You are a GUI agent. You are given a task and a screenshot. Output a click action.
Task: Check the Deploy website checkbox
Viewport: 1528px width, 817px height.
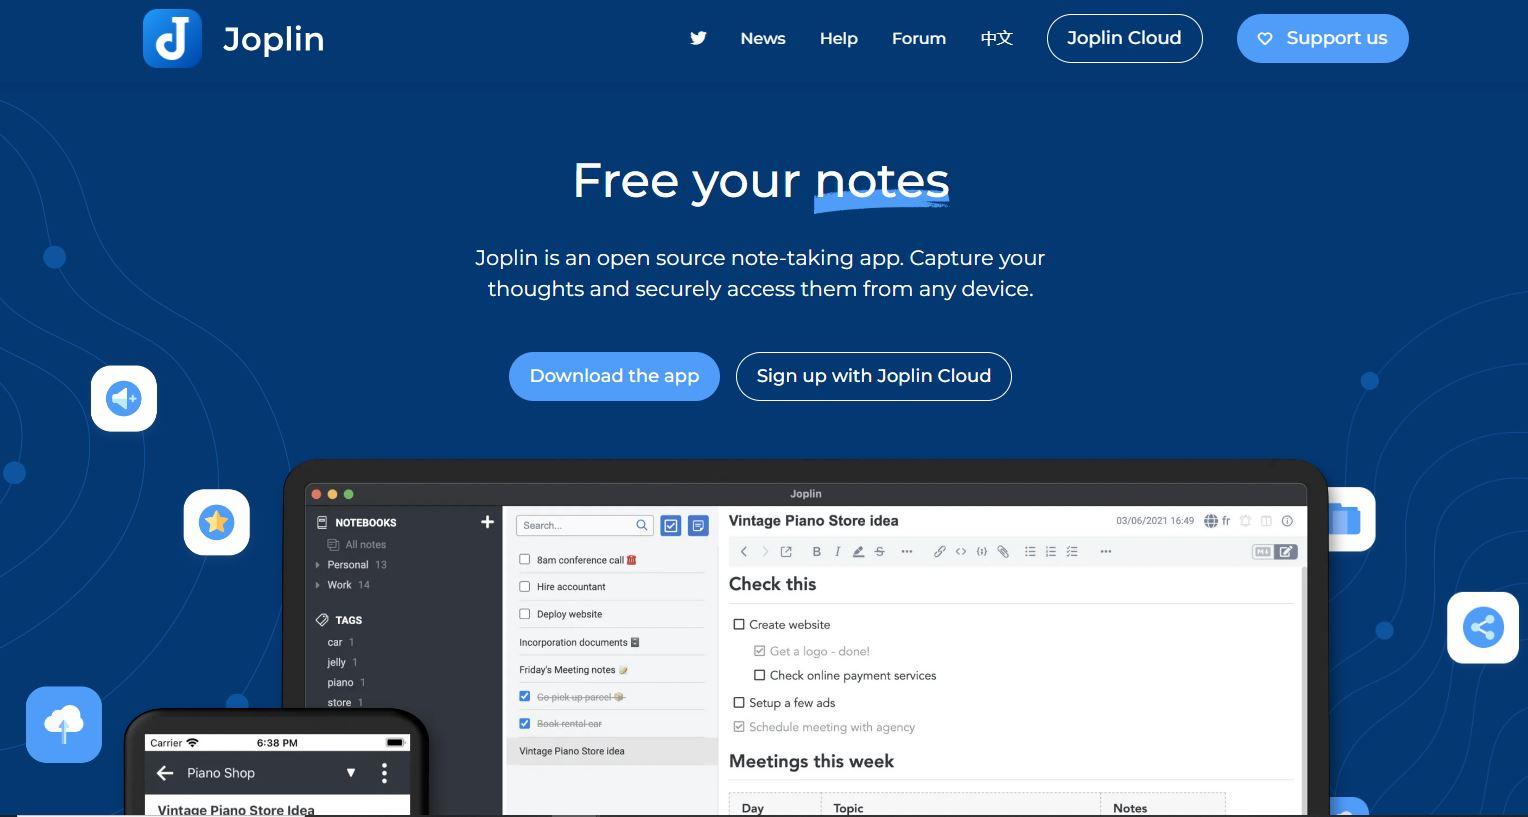524,614
